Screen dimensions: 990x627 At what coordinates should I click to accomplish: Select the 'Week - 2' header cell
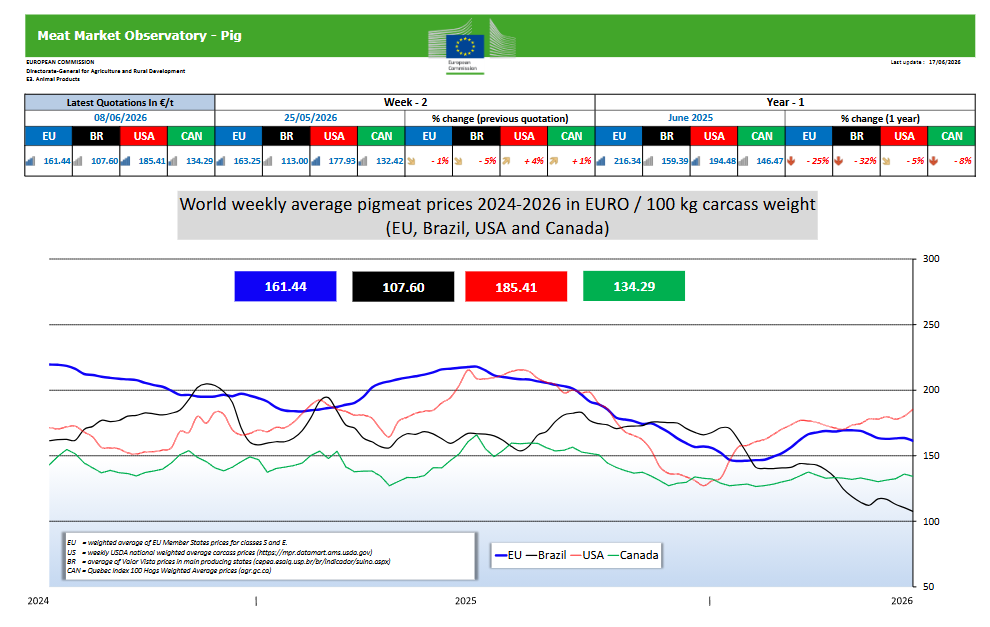tap(405, 102)
